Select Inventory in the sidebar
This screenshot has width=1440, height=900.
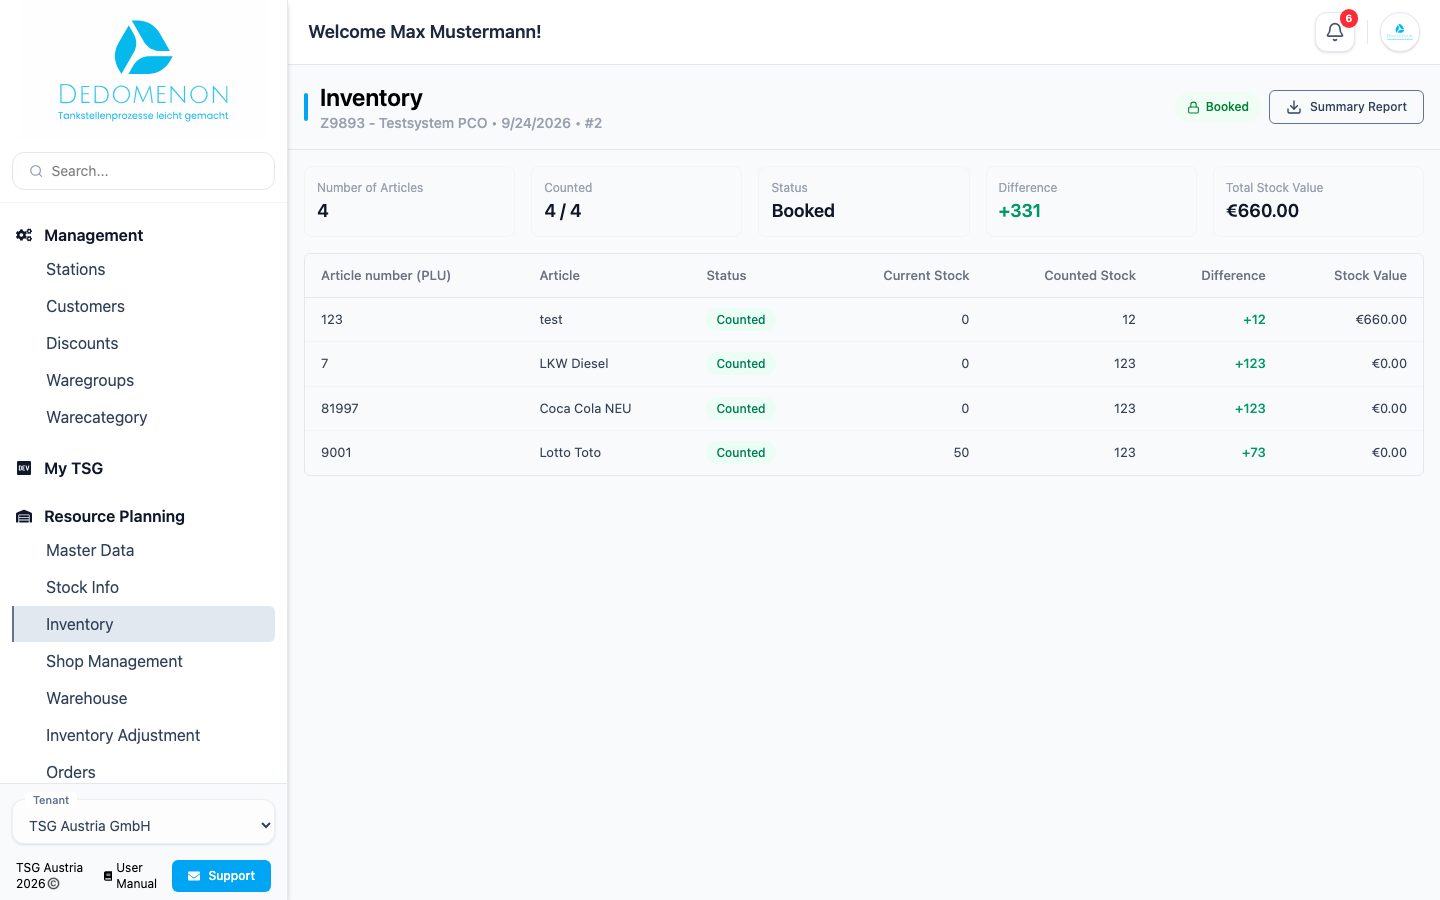[143, 624]
